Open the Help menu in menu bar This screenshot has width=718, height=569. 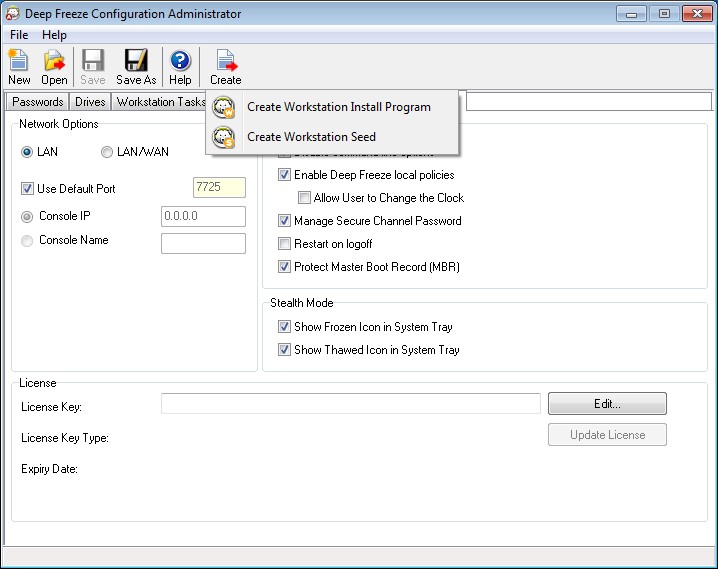[54, 35]
